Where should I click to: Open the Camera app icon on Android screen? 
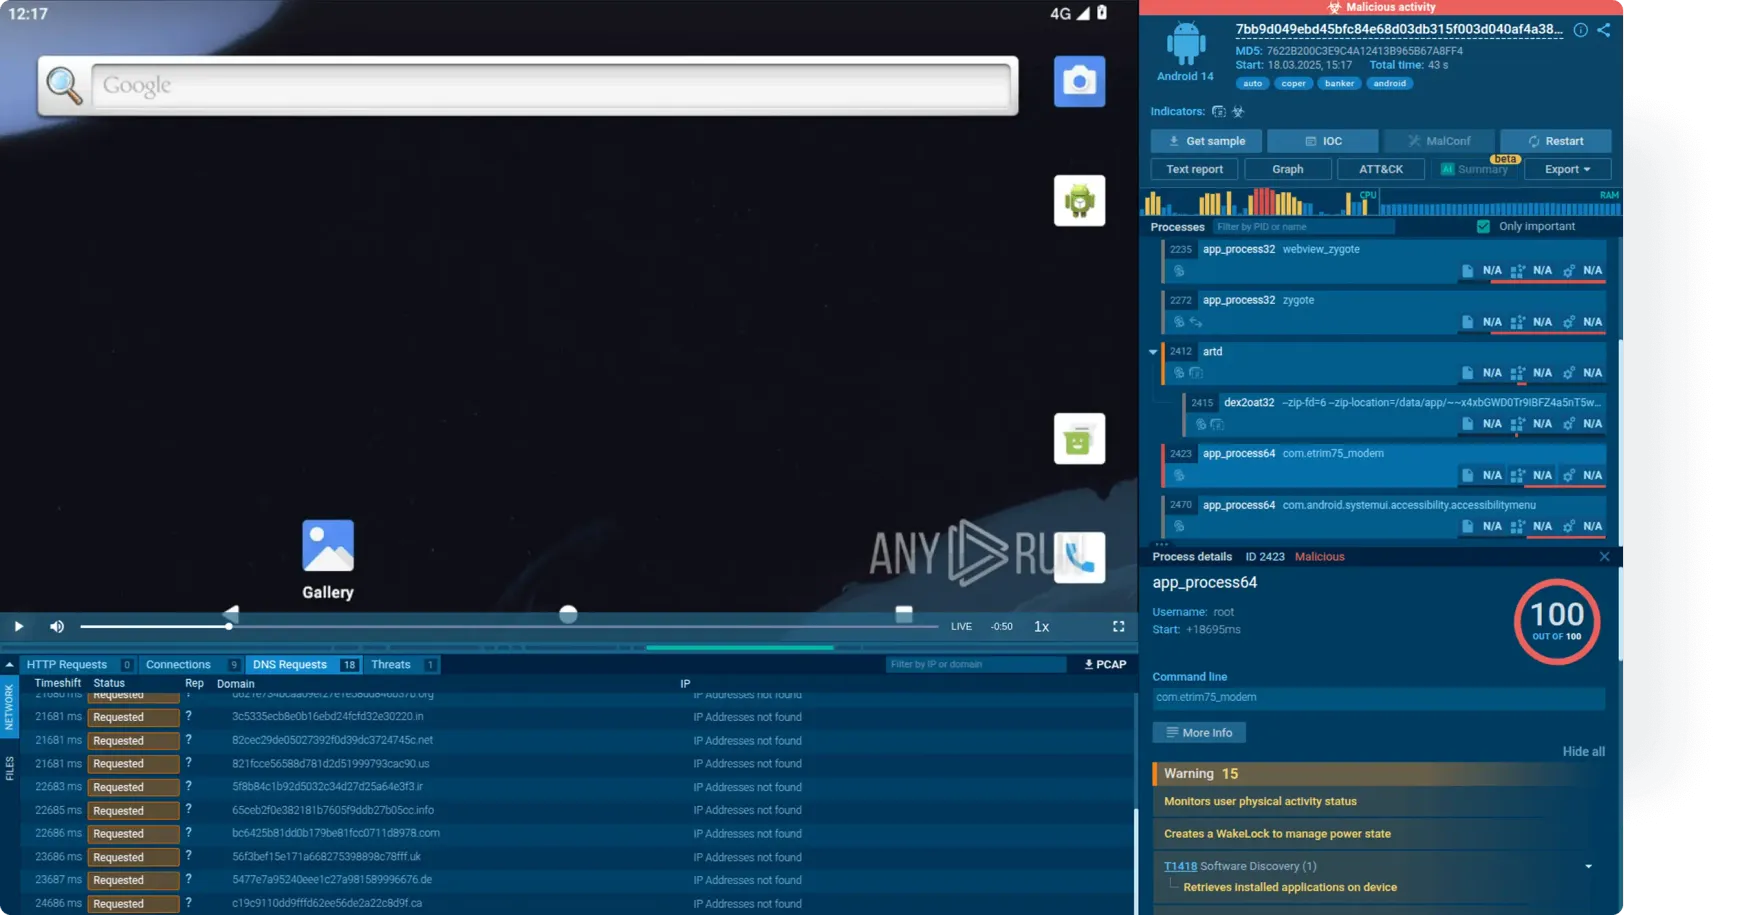1079,81
